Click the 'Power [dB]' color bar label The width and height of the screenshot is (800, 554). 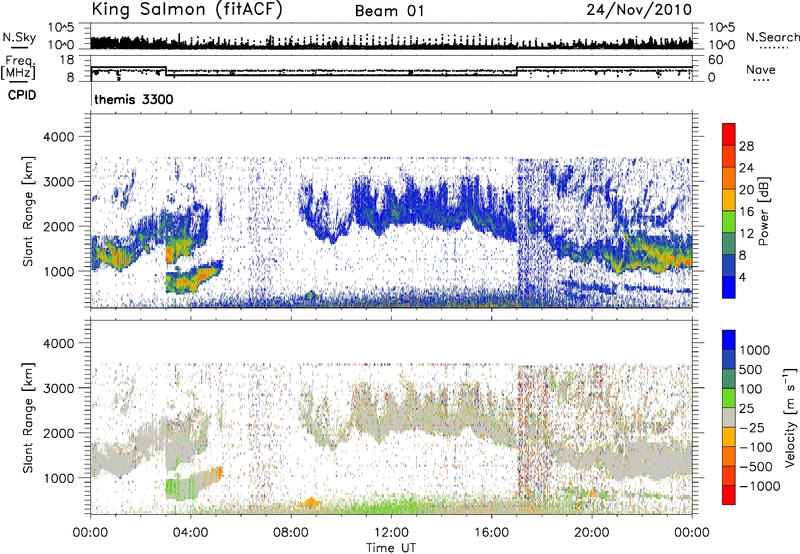(x=764, y=211)
